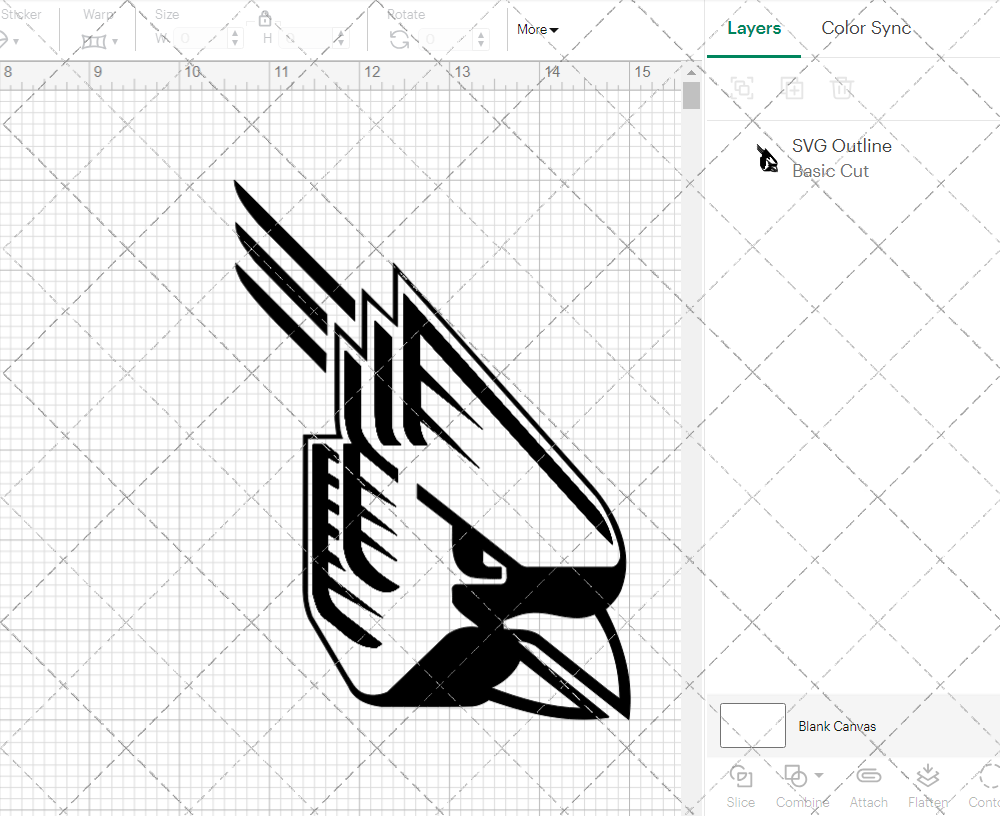Click the Rotate angle input field
The image size is (1000, 816).
[x=444, y=40]
